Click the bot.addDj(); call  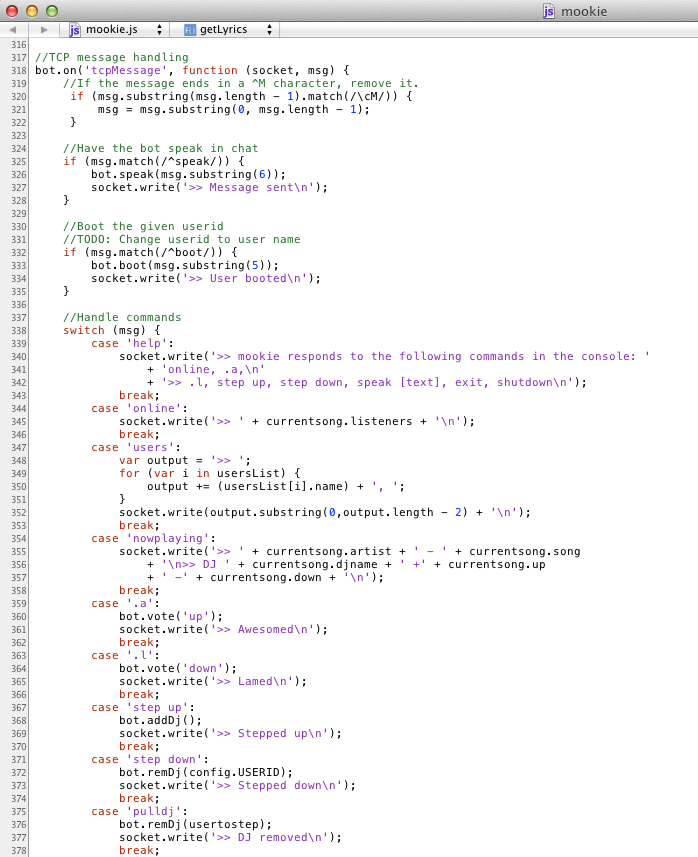click(161, 721)
